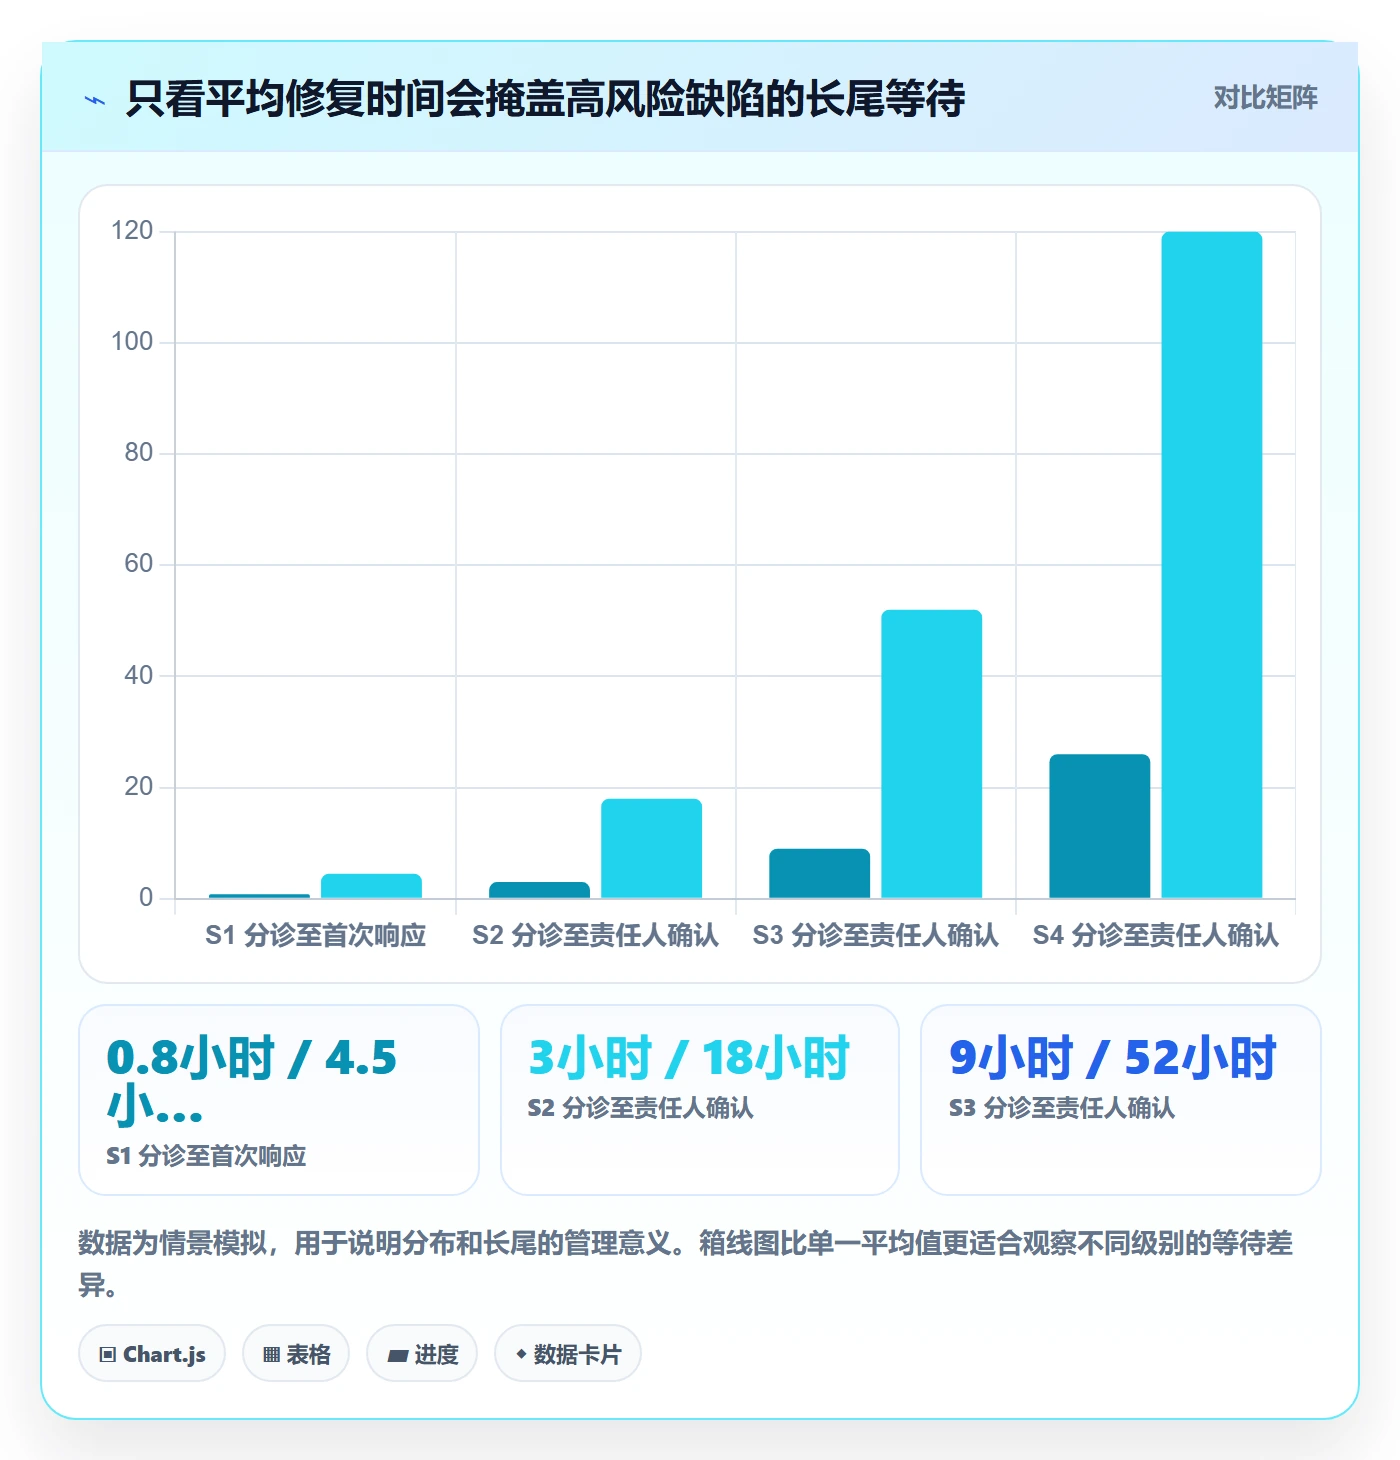The height and width of the screenshot is (1460, 1400).
Task: Click the 对比矩阵 label in the header
Action: 1265,97
